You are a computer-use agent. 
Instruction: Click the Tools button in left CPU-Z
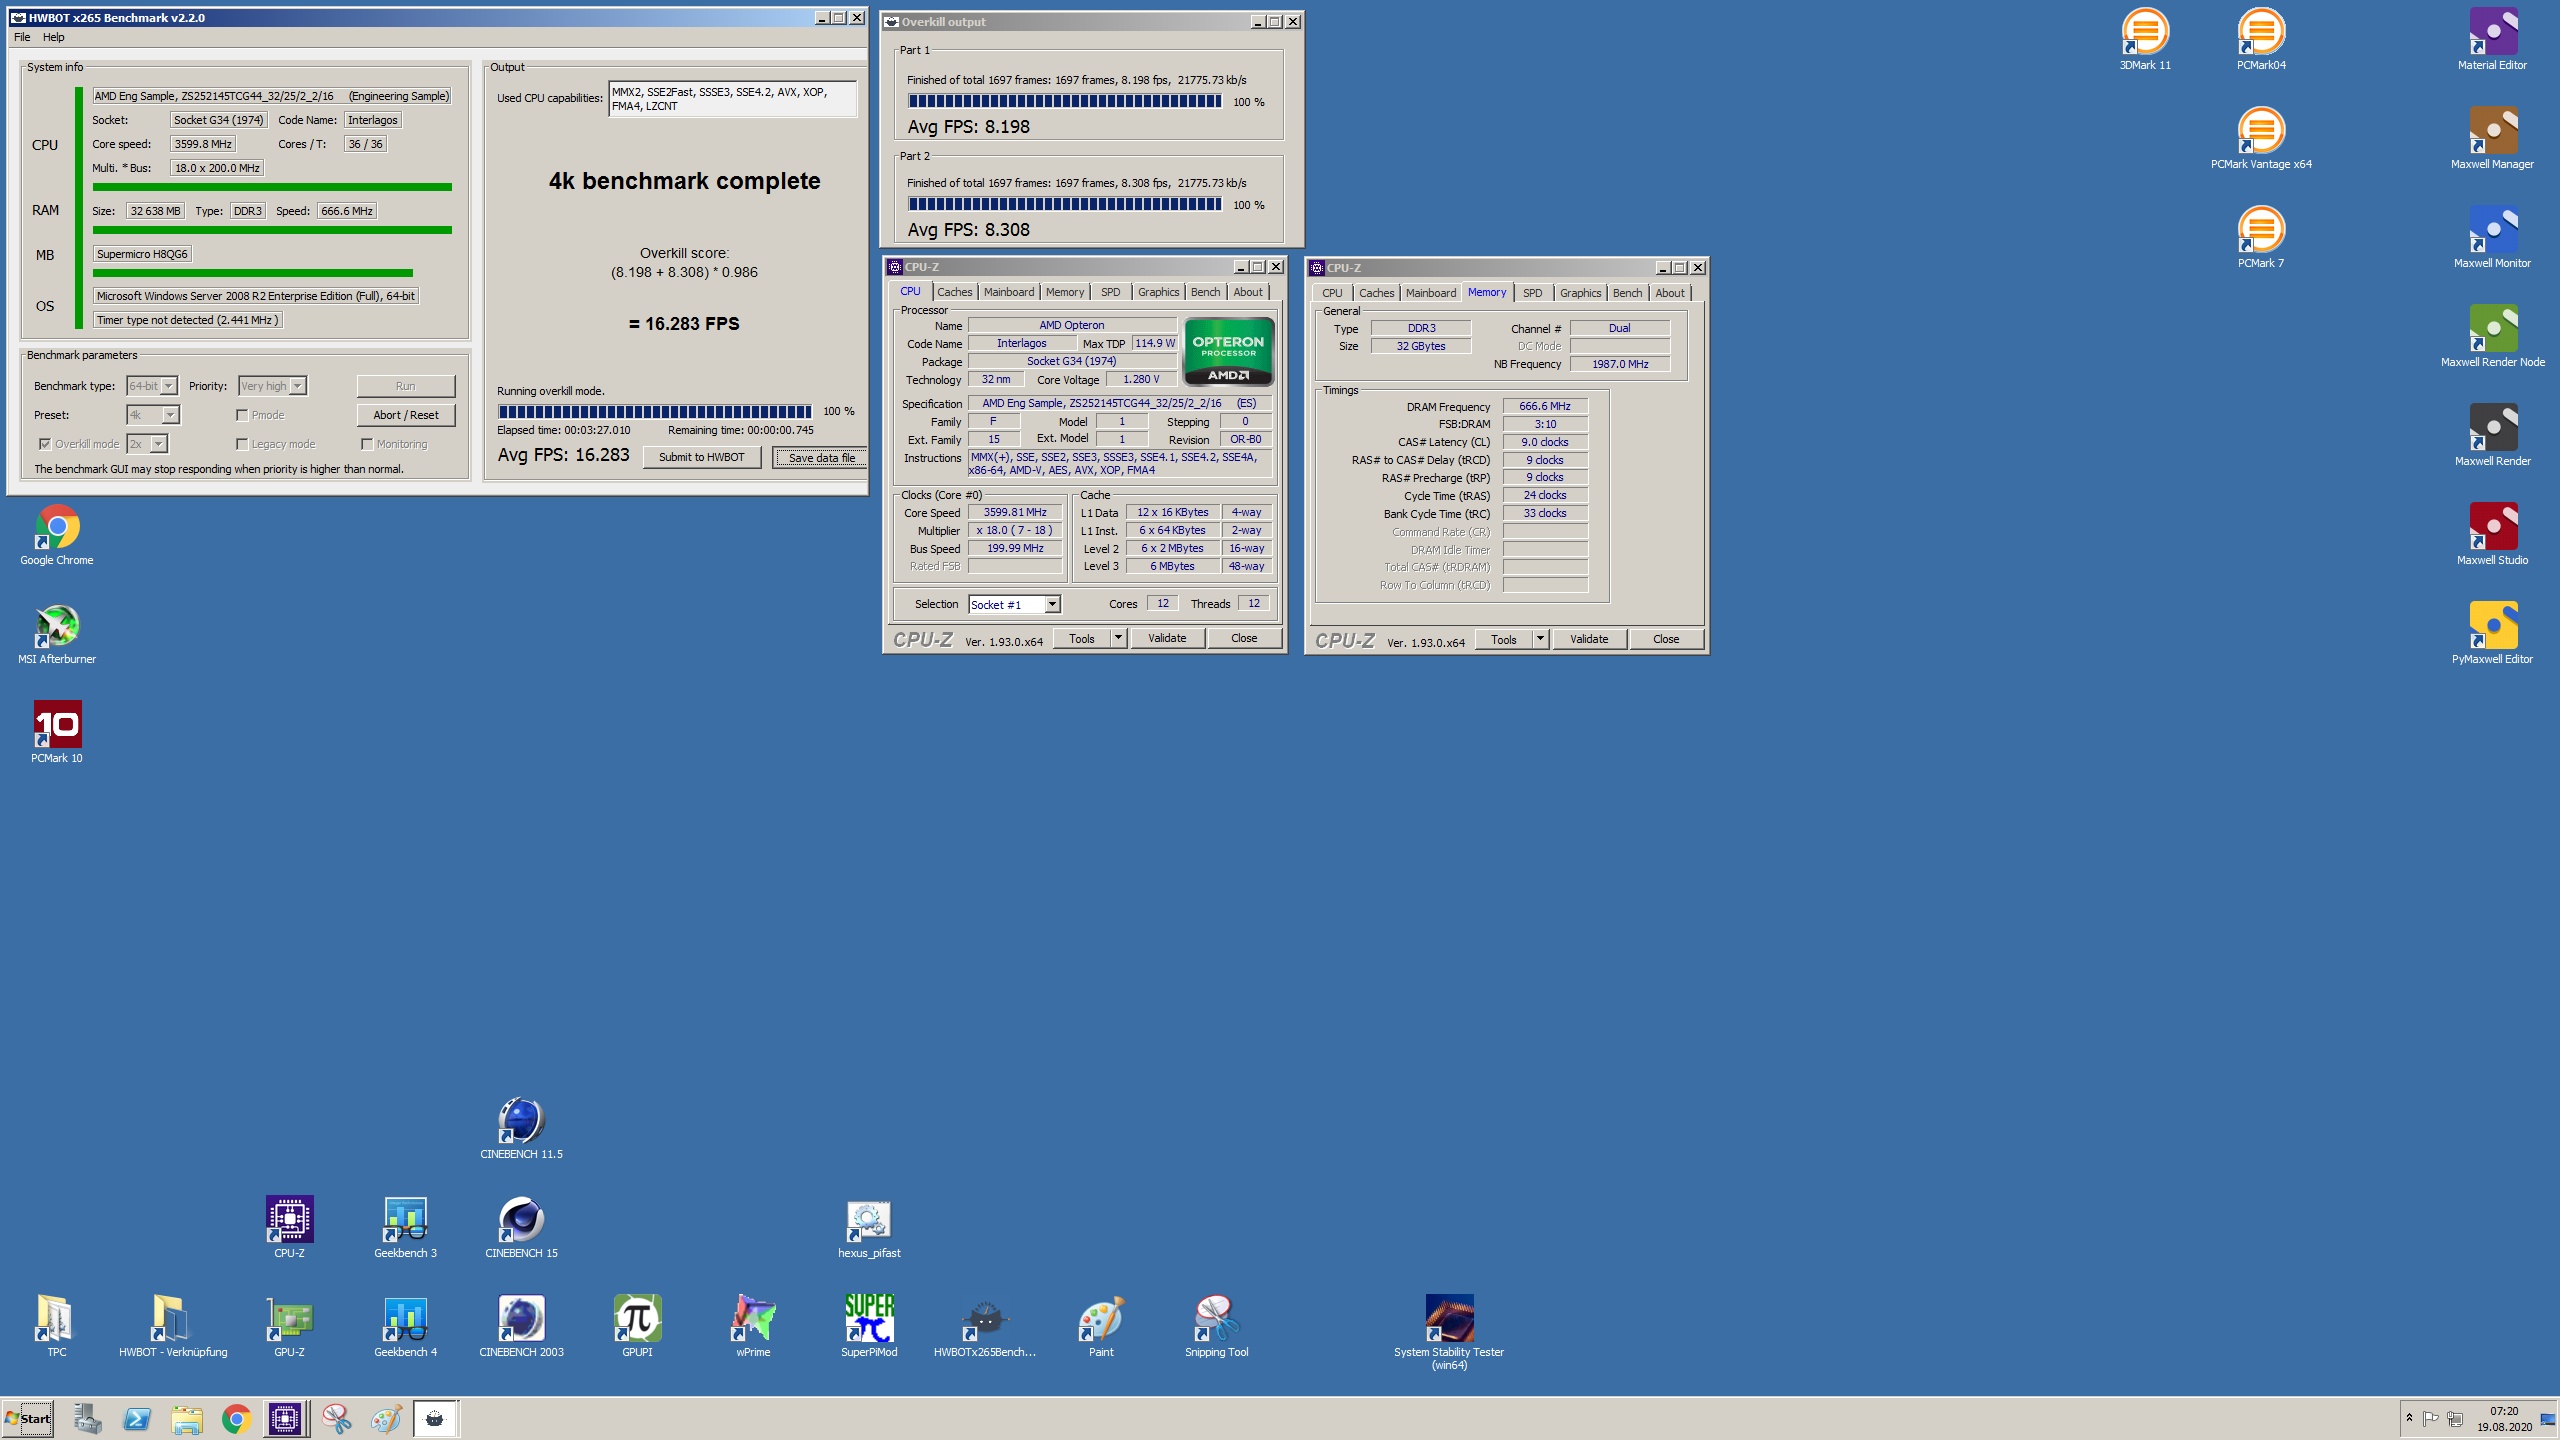pos(1082,638)
